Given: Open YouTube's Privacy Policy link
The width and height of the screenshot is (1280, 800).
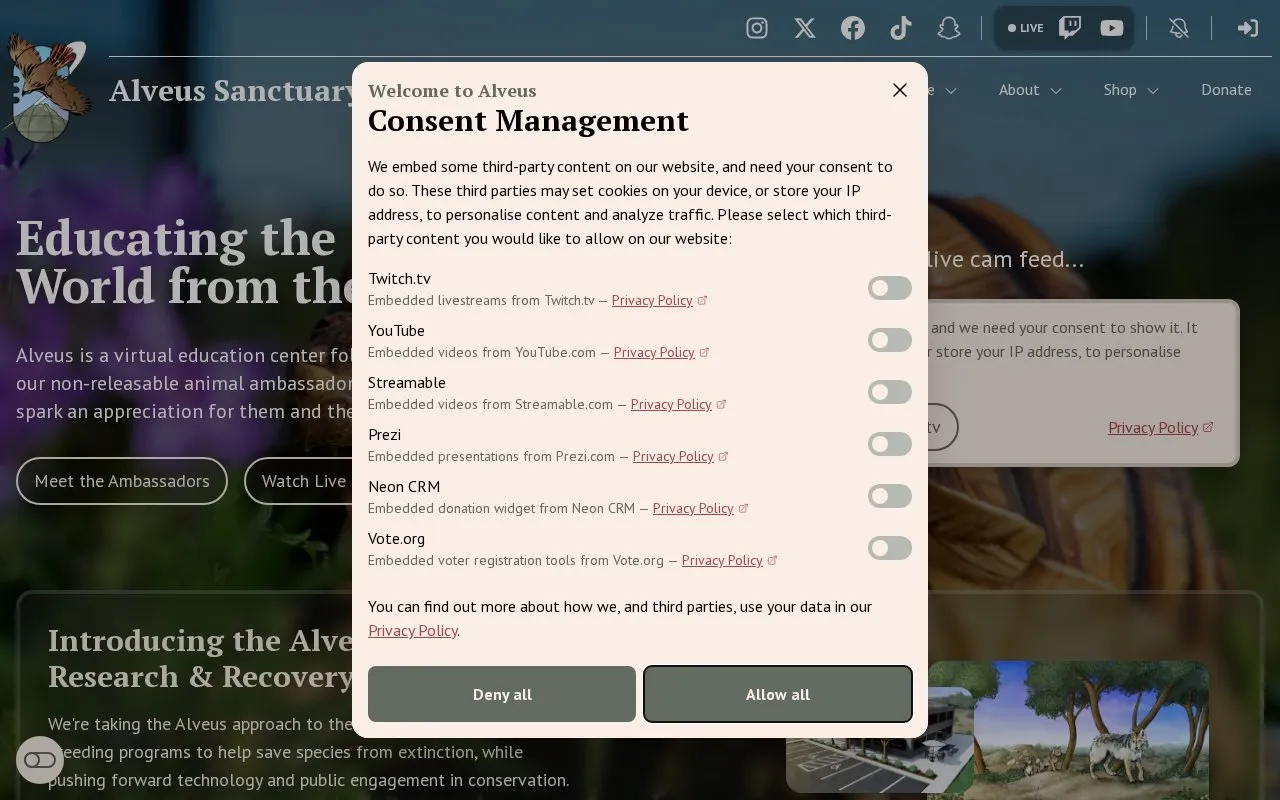Looking at the screenshot, I should [654, 352].
